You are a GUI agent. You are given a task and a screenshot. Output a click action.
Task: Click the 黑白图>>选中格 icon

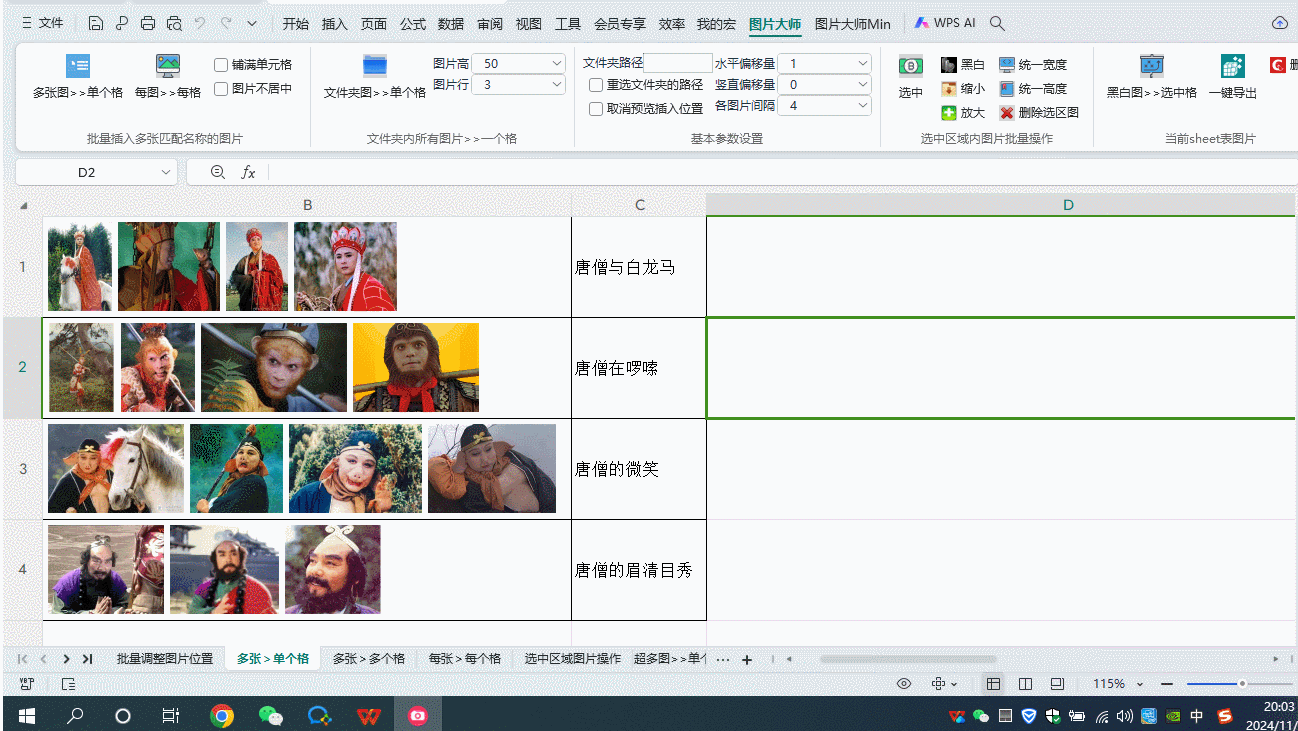coord(1152,66)
